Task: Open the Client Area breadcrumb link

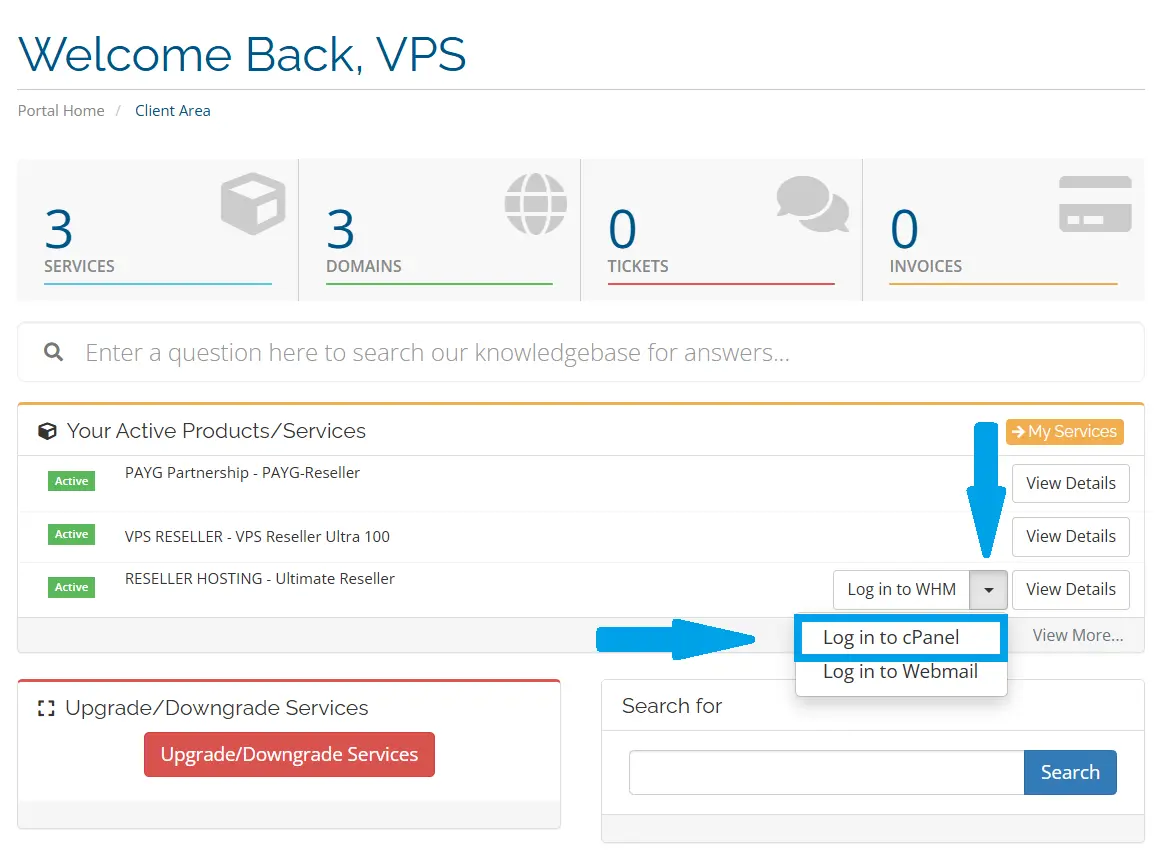Action: tap(172, 110)
